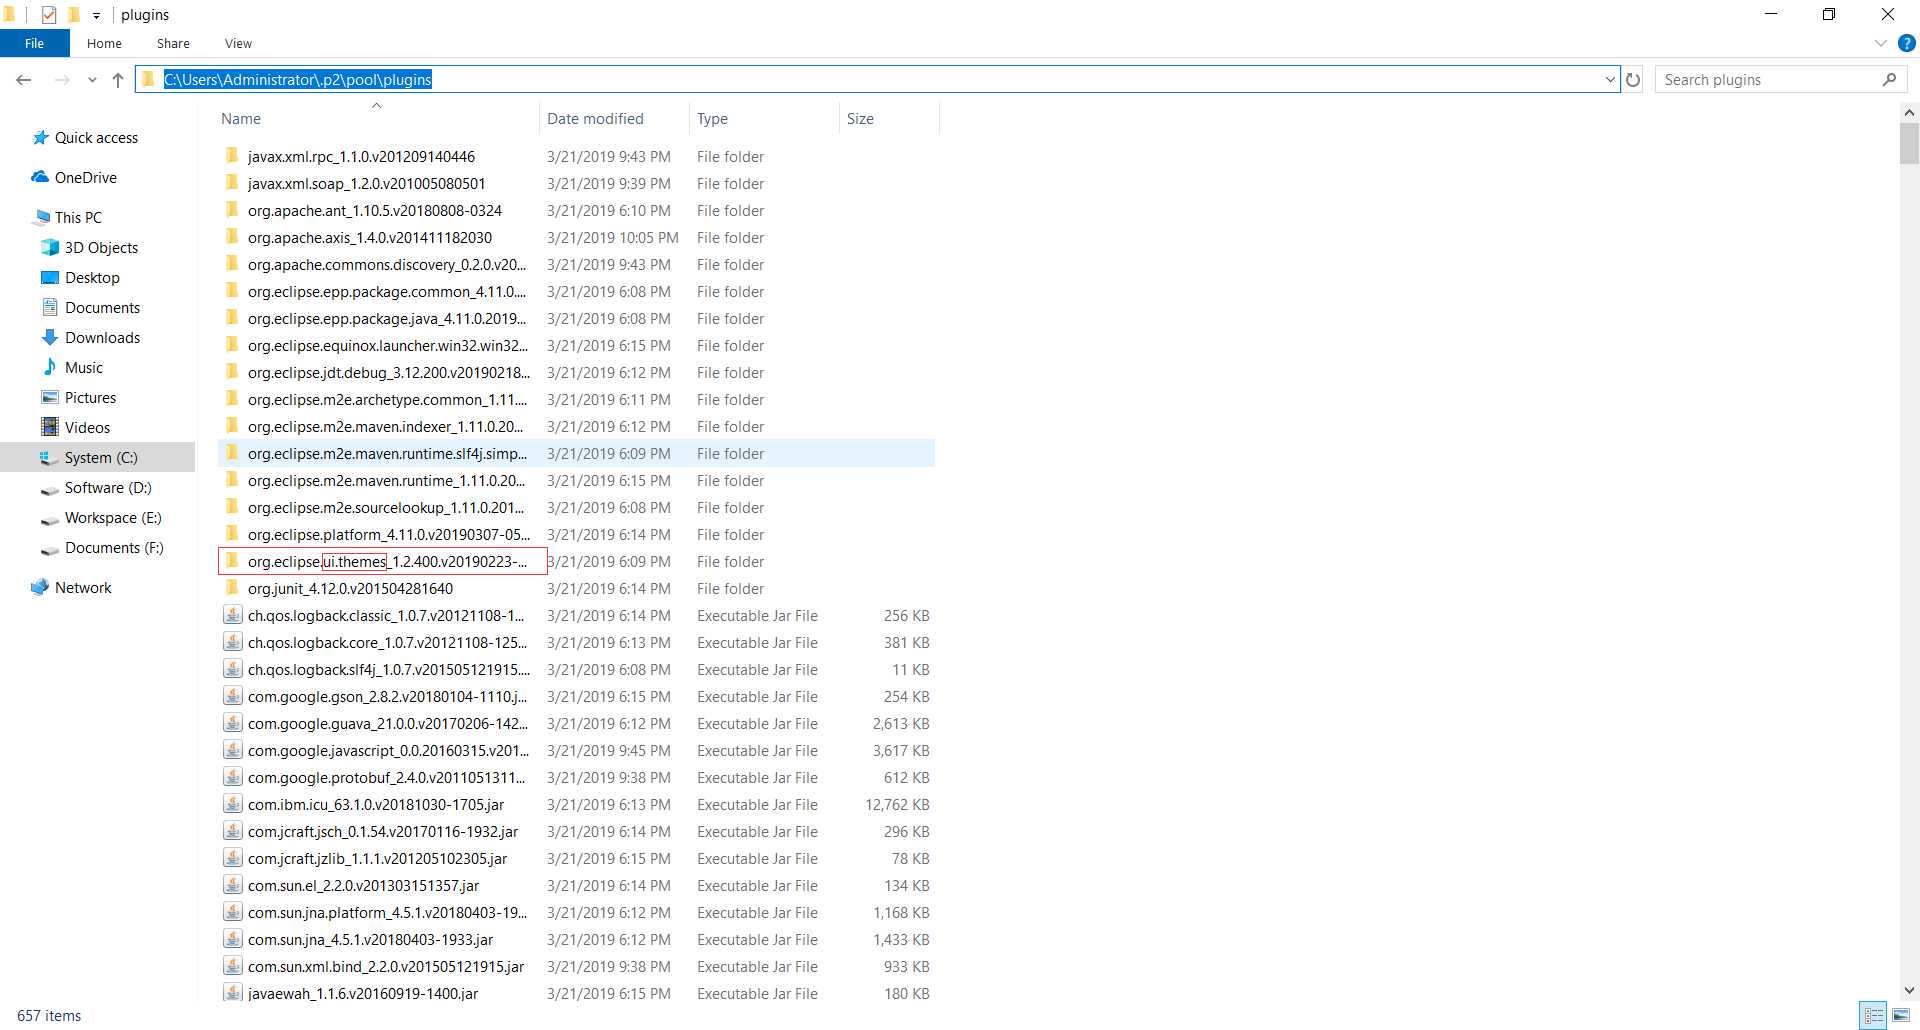The height and width of the screenshot is (1030, 1920).
Task: Open Pictures in the navigation pane
Action: (x=90, y=398)
